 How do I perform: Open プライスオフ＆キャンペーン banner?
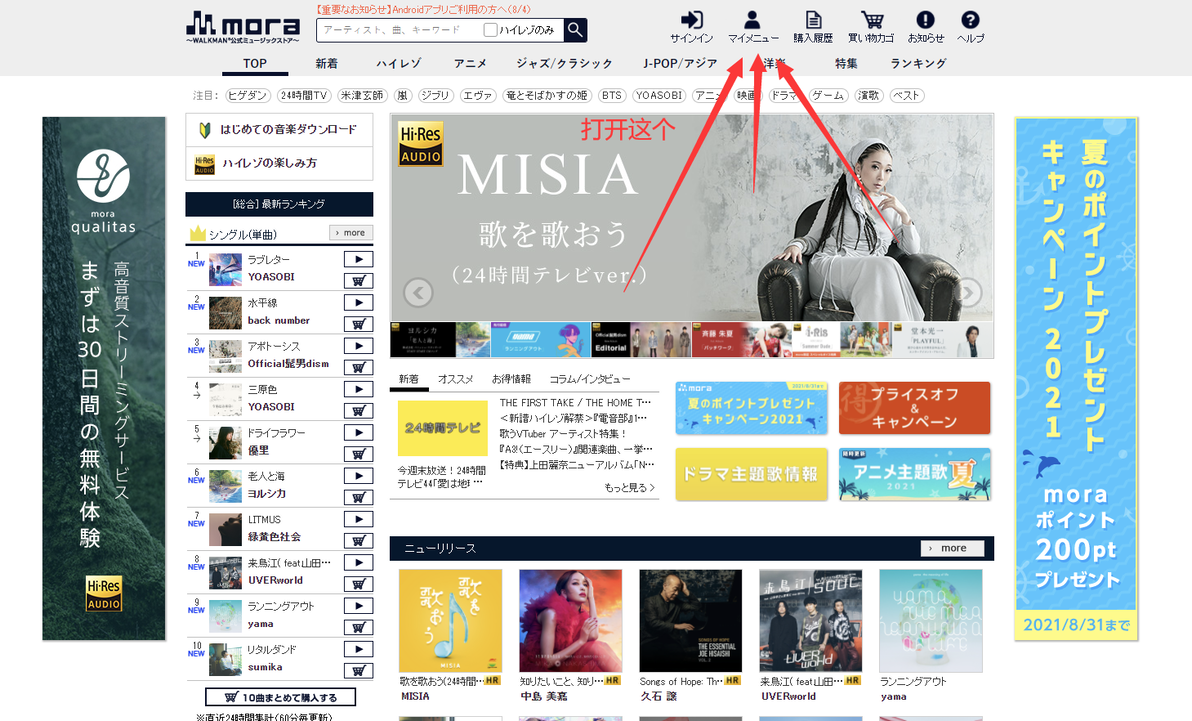[x=915, y=408]
